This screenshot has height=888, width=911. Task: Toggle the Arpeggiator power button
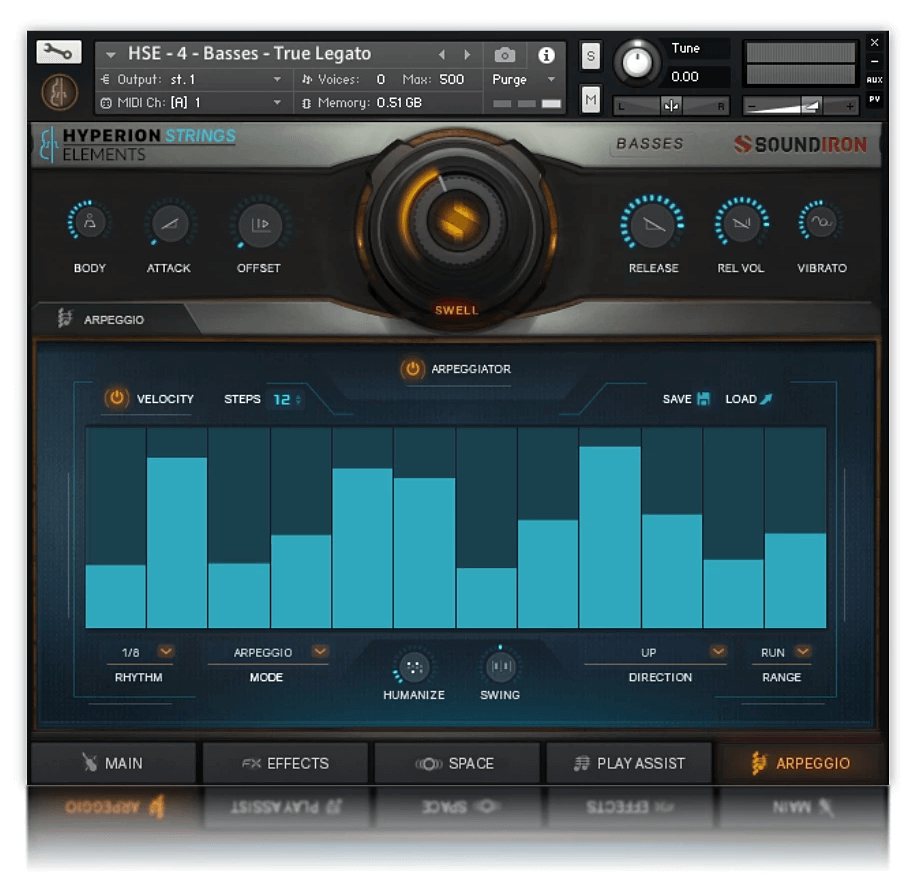click(411, 368)
